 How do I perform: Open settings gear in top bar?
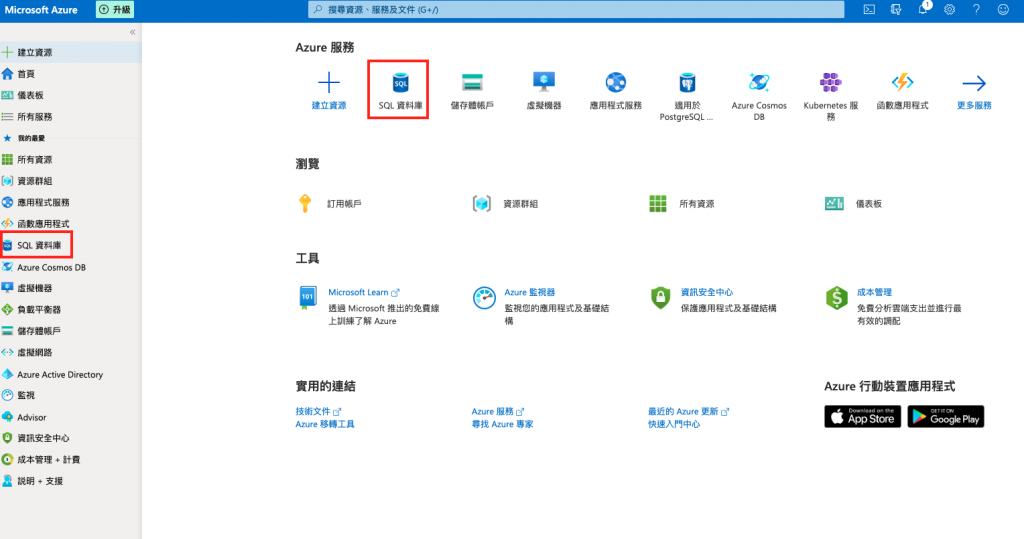950,10
